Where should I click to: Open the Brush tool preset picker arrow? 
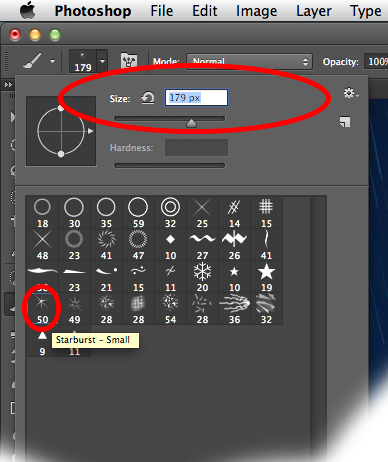(52, 61)
